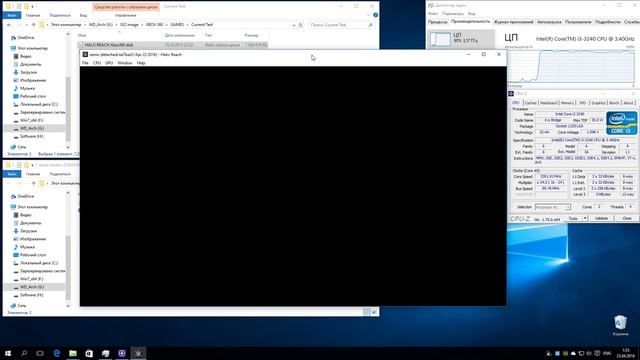Expand Tools dropdown arrow in CPU-Z
Image resolution: width=640 pixels, height=360 pixels.
(585, 218)
